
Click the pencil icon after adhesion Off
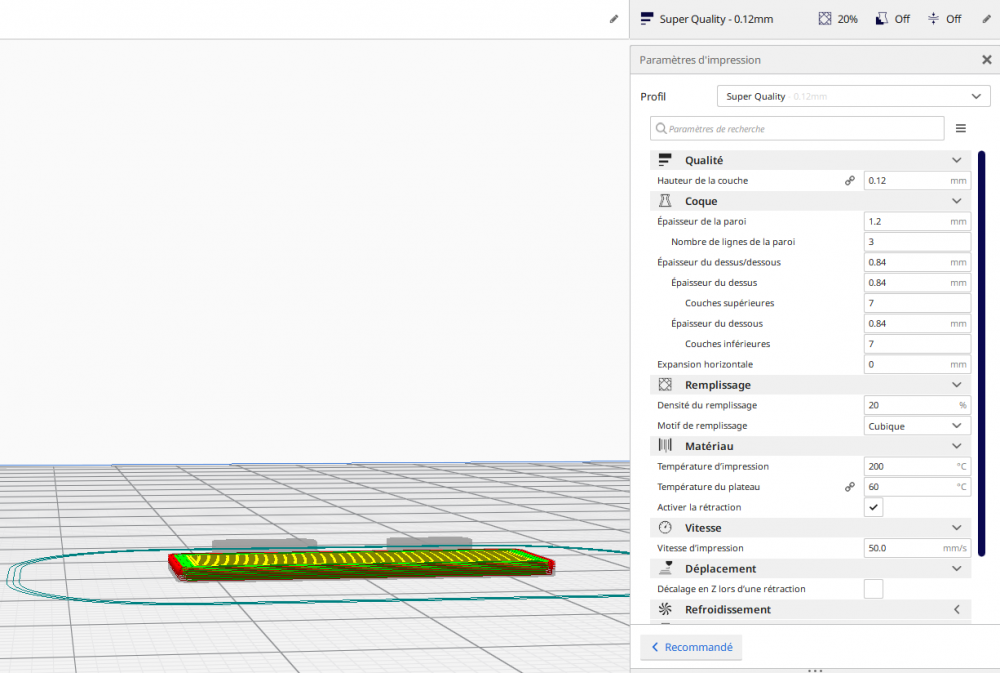(x=986, y=19)
